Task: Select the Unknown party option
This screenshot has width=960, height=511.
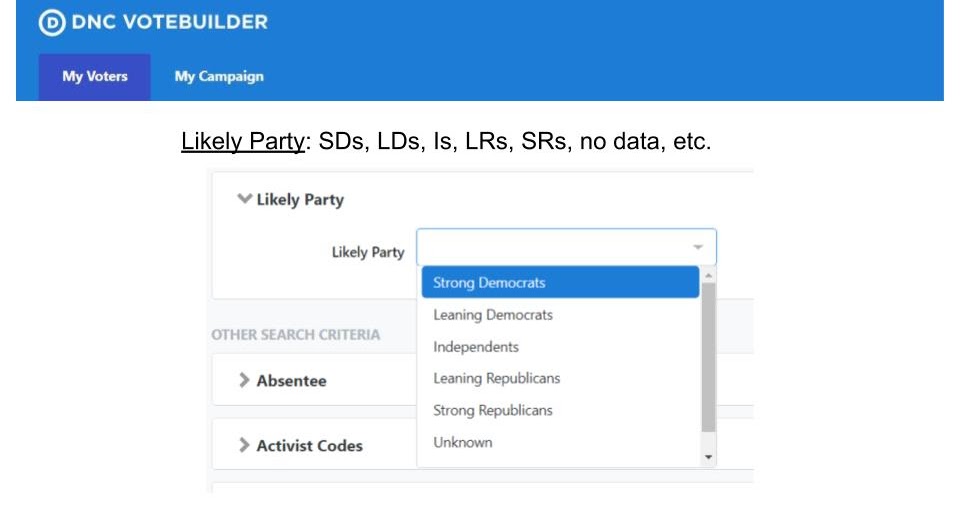Action: coord(462,442)
